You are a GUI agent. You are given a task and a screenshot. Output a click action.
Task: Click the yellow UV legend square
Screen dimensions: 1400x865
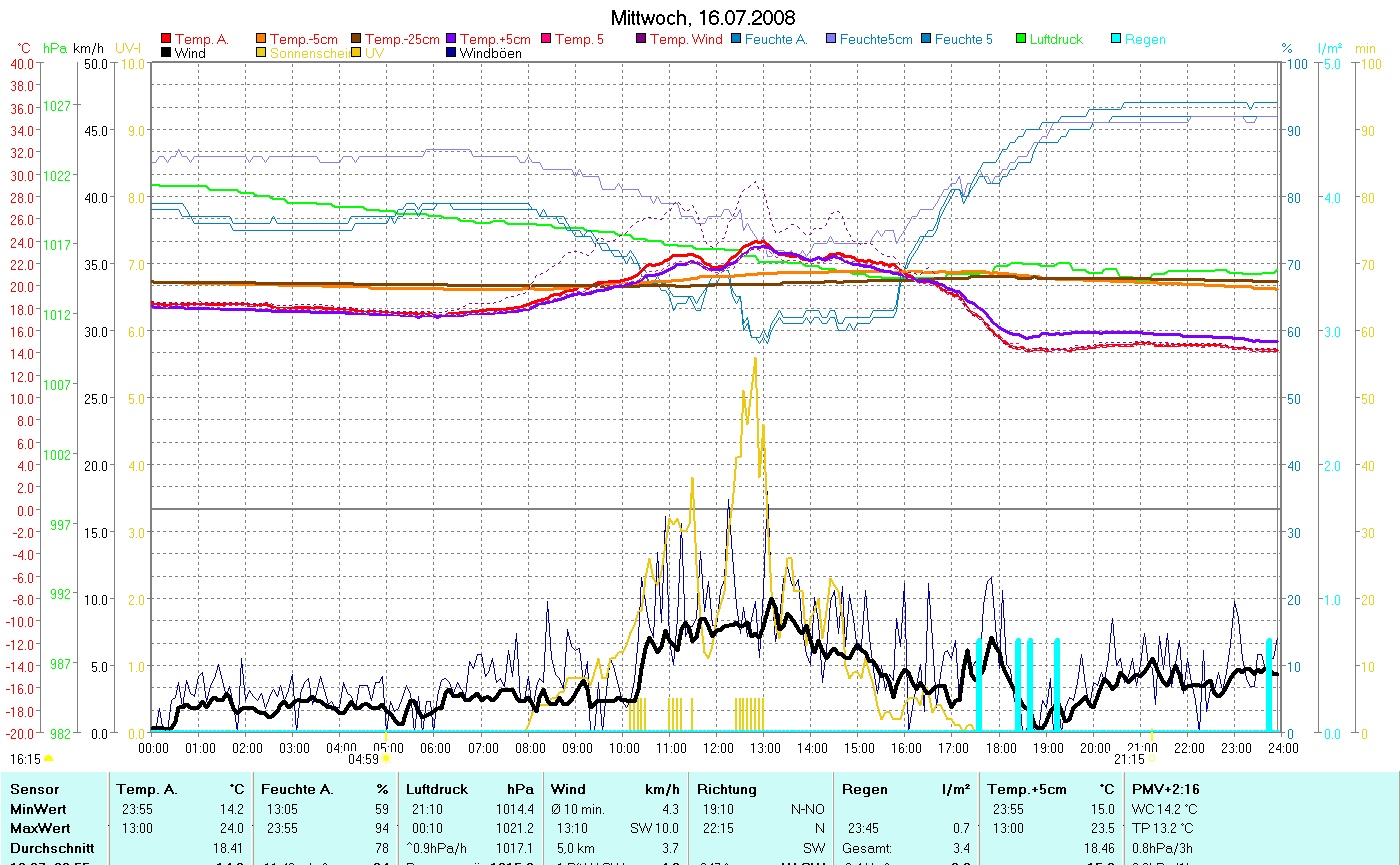(357, 53)
